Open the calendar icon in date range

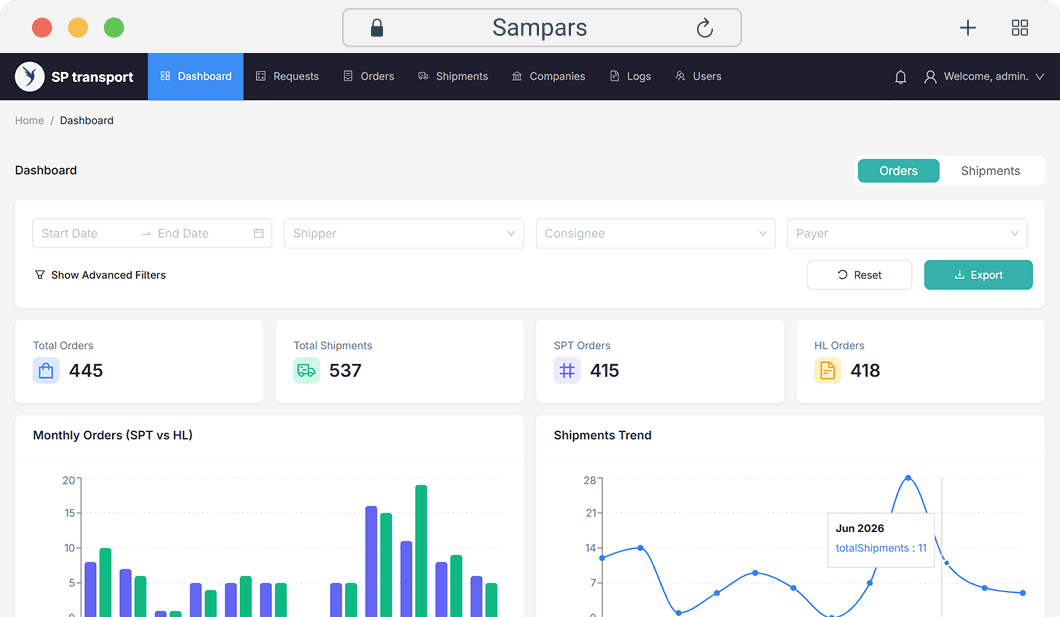pos(258,233)
